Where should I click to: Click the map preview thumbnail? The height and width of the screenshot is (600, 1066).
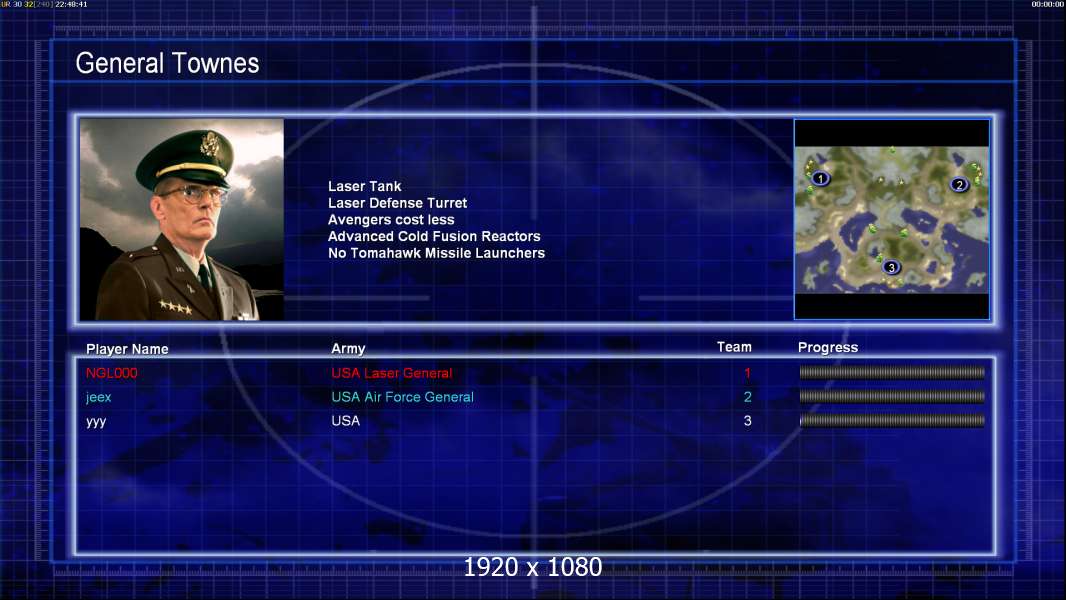(892, 219)
